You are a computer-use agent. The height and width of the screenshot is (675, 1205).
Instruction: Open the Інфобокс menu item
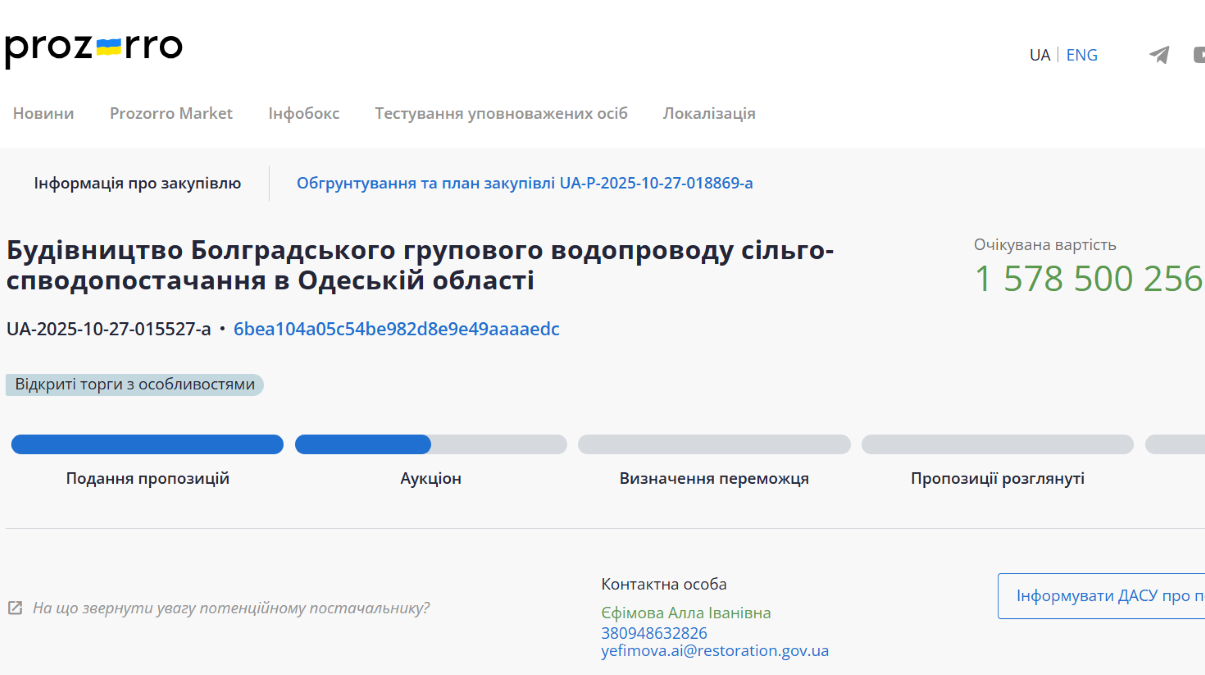[x=303, y=113]
